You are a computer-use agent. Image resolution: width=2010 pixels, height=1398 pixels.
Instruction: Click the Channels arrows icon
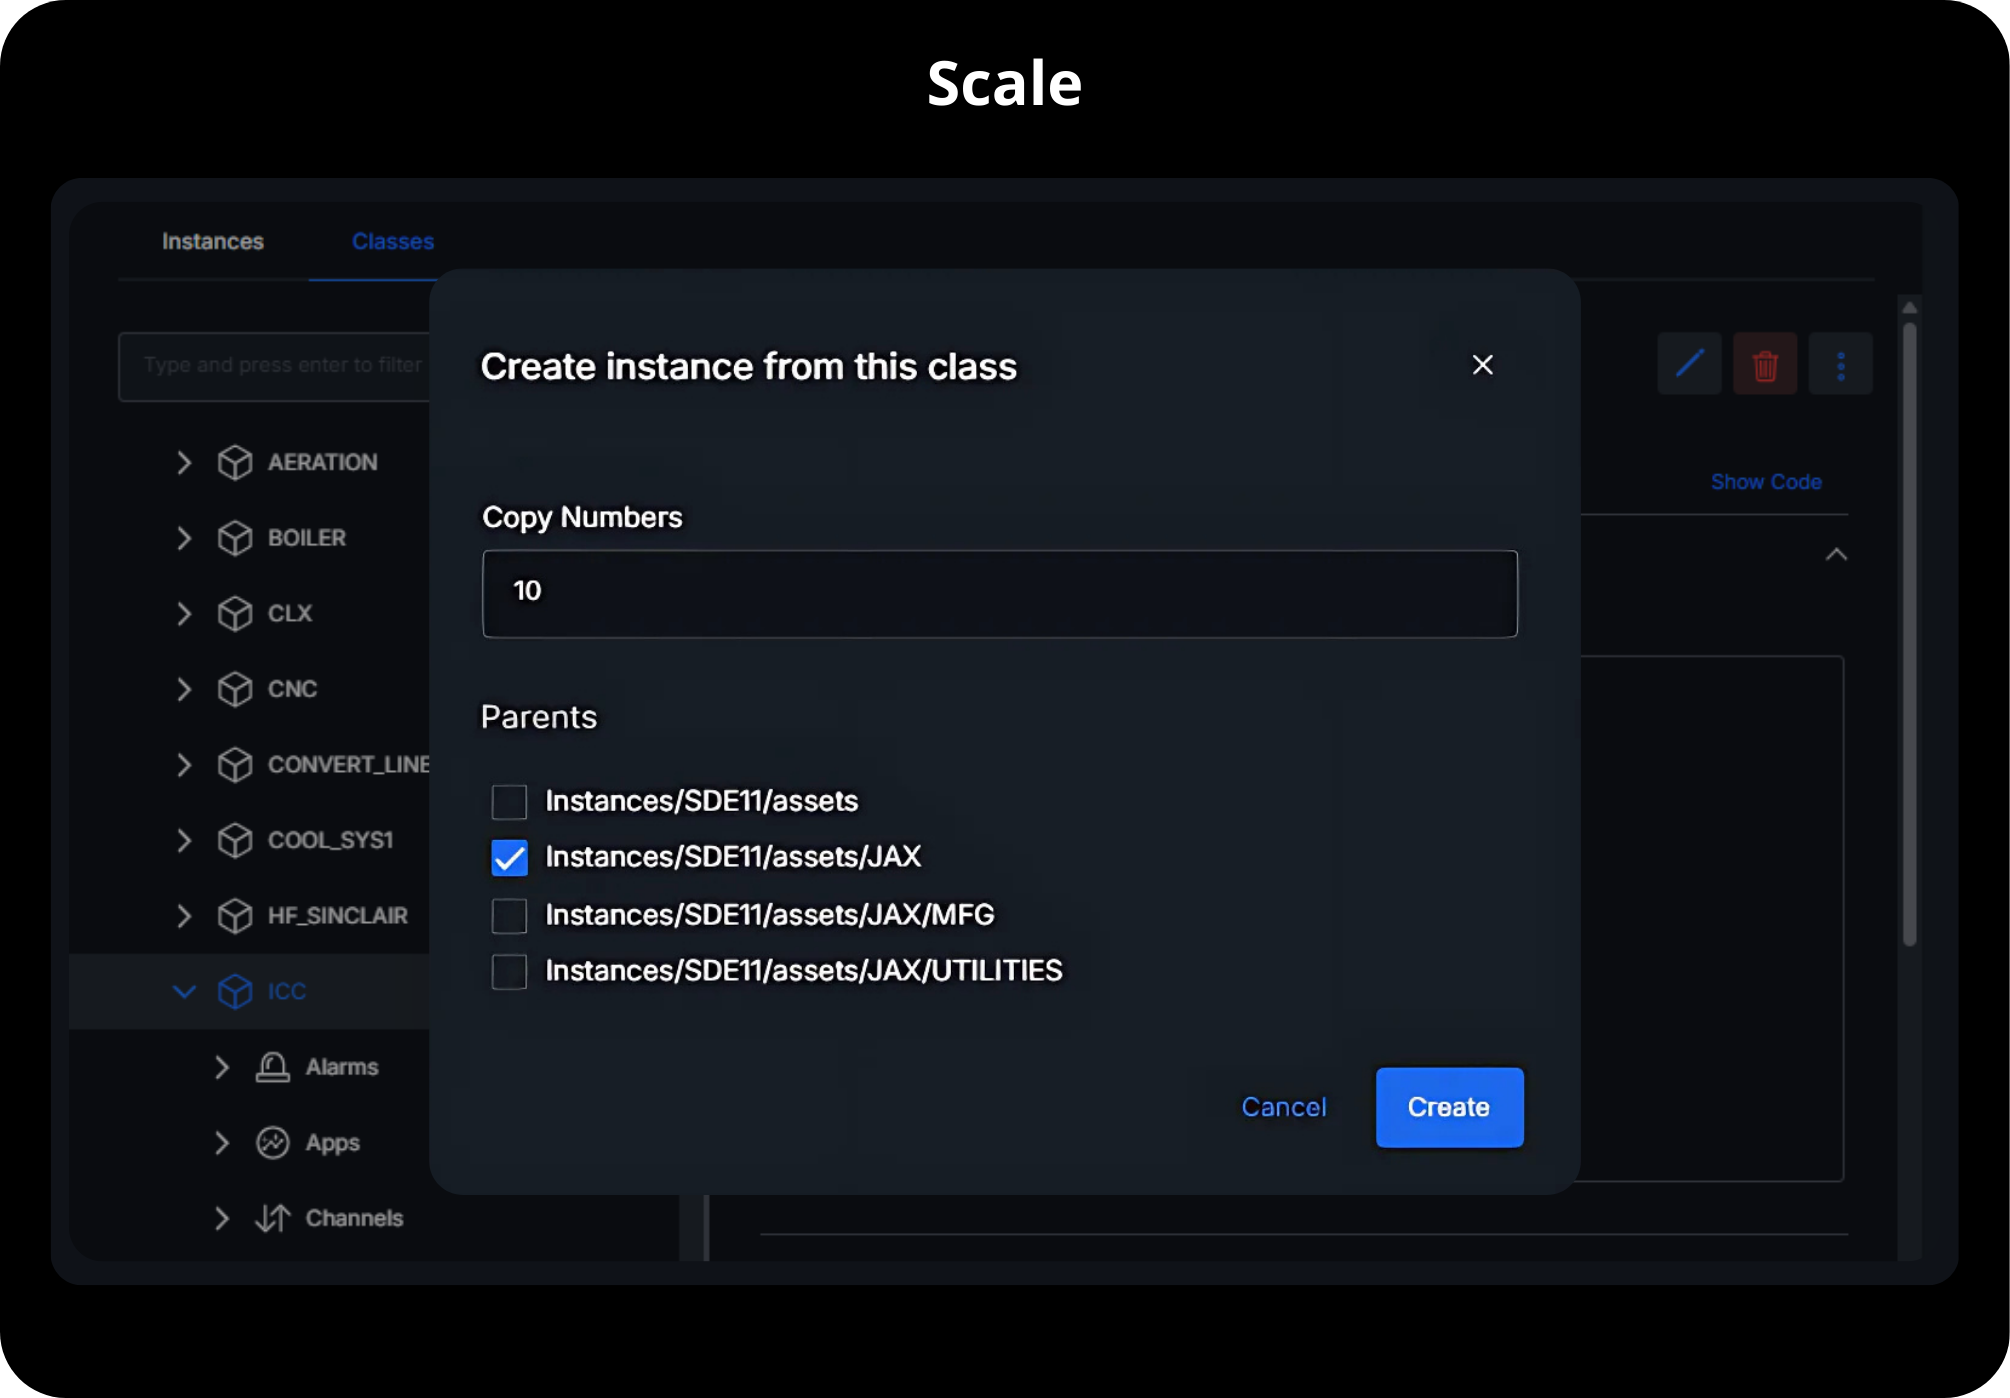click(x=272, y=1218)
